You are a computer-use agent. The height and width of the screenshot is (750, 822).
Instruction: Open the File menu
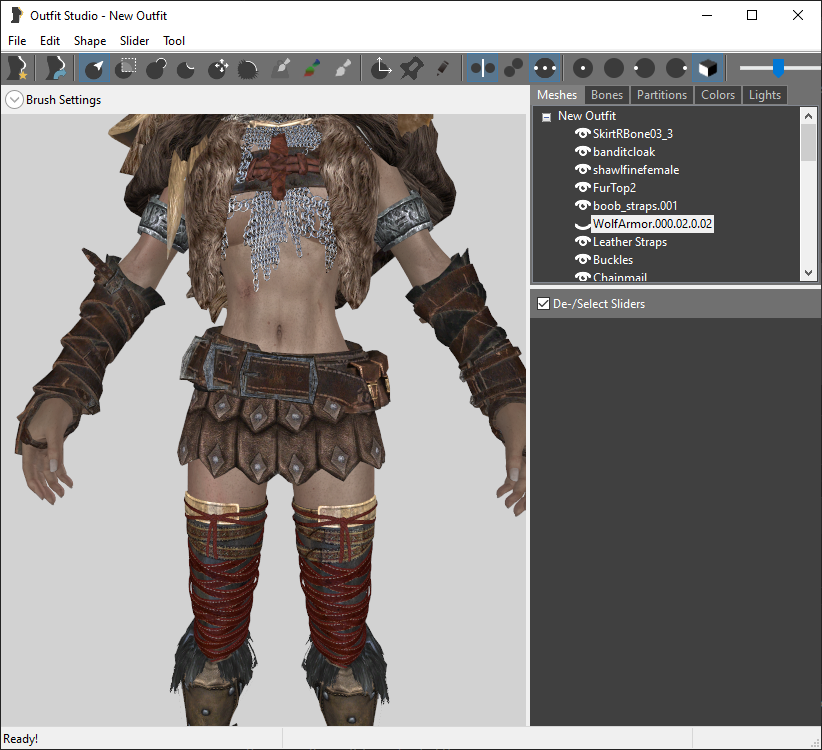[x=17, y=41]
